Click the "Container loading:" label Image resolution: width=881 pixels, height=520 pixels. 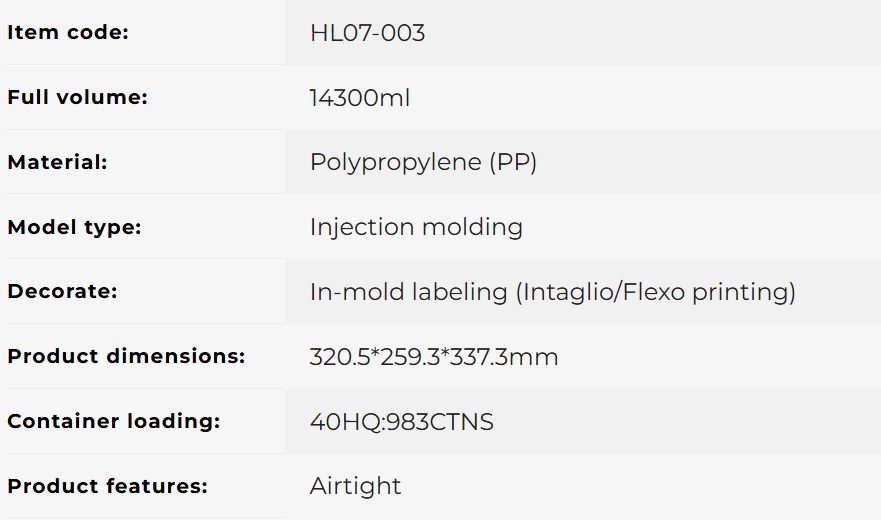113,421
